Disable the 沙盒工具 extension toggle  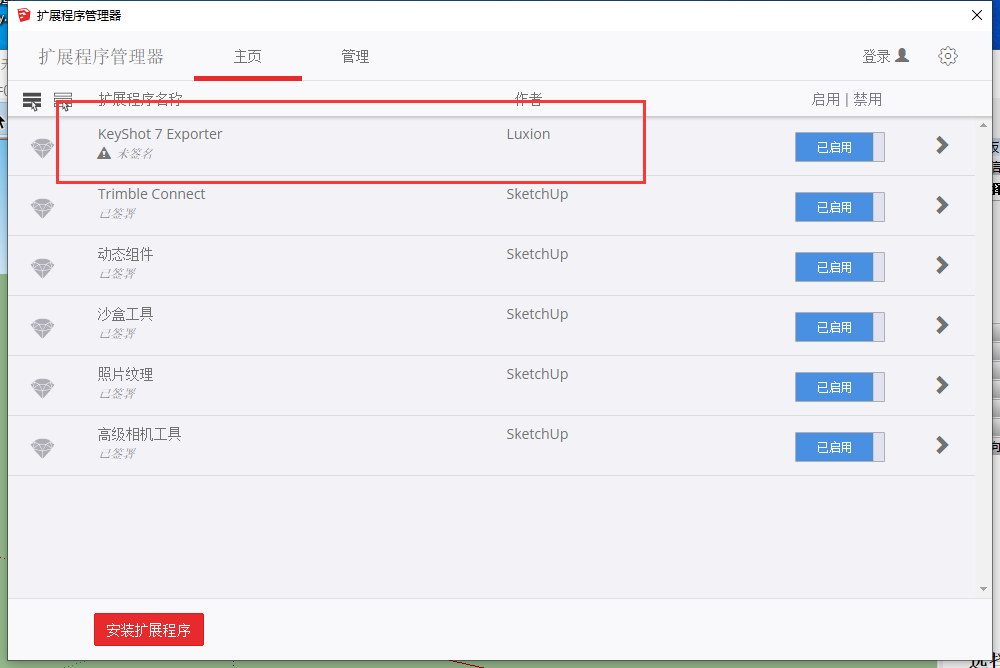click(x=839, y=327)
